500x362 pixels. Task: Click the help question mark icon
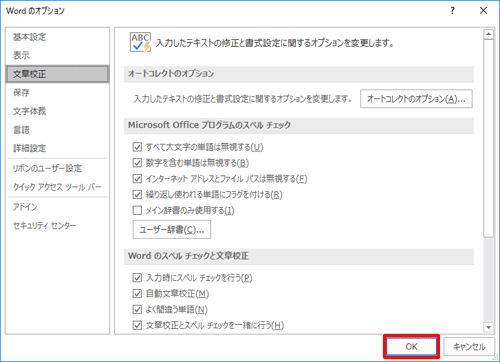pyautogui.click(x=452, y=11)
